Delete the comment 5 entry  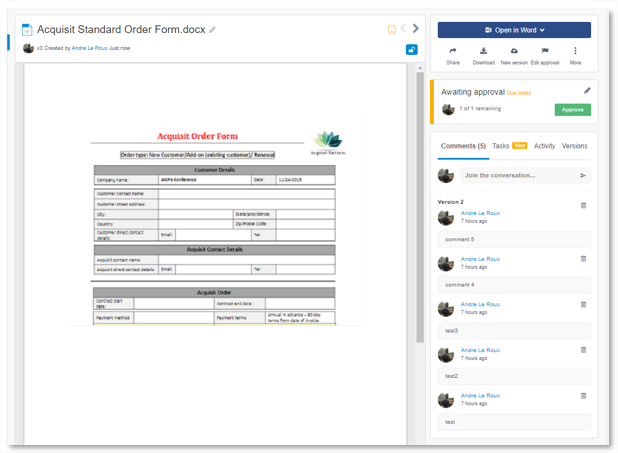(583, 205)
